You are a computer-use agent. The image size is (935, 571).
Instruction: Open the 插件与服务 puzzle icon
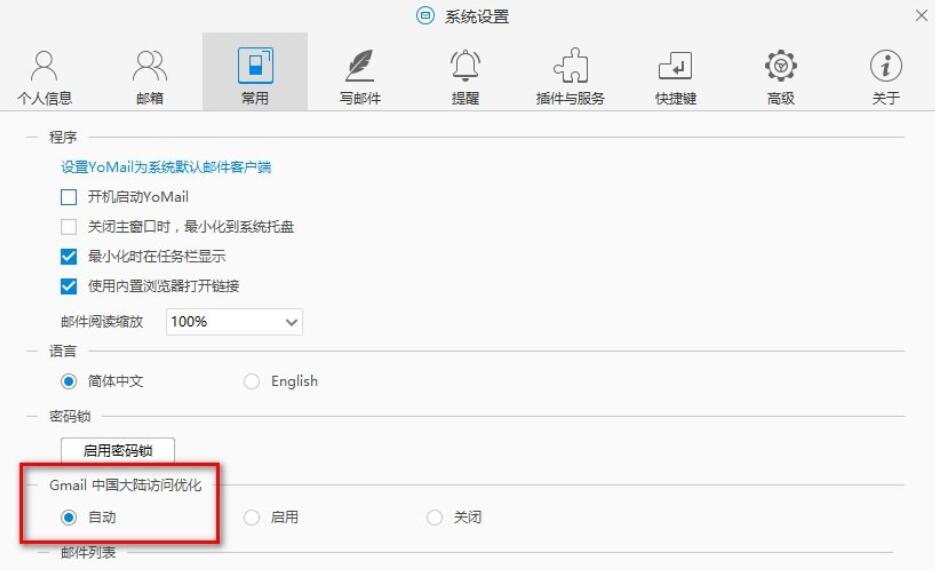click(x=570, y=66)
